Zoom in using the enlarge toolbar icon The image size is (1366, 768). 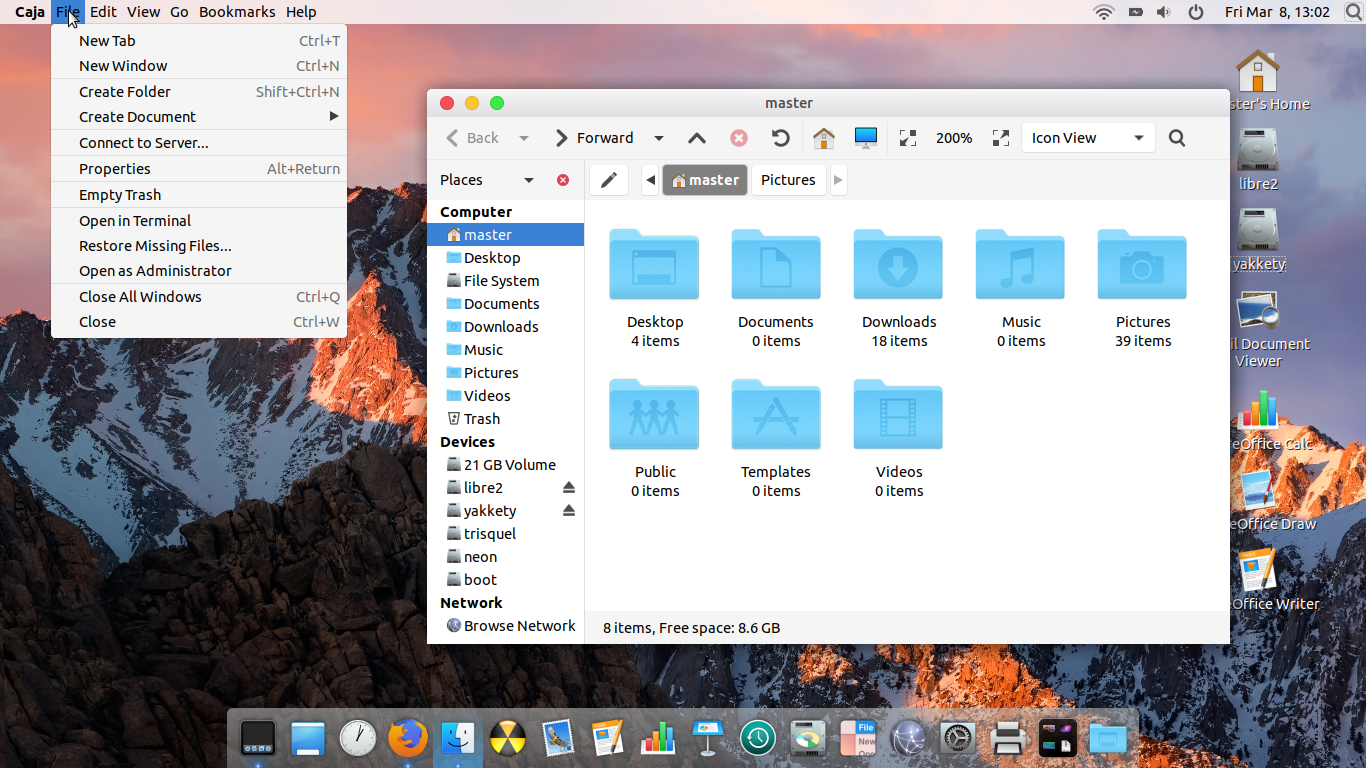[1000, 137]
